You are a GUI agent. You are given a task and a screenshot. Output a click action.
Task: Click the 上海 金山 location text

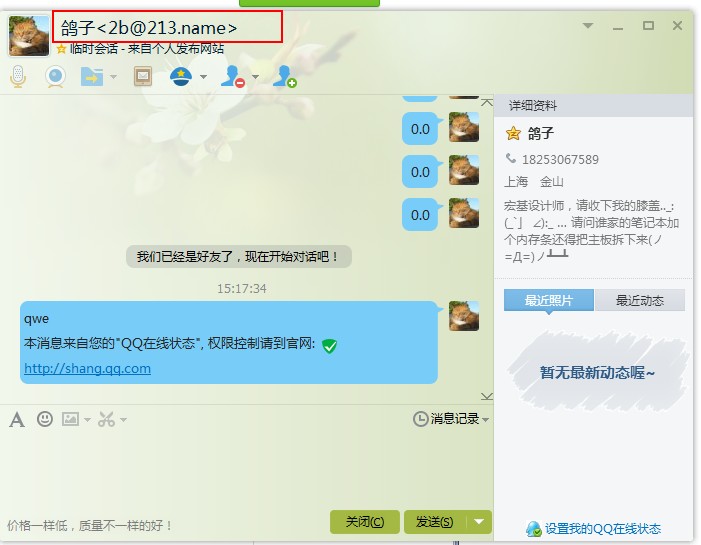pyautogui.click(x=534, y=182)
